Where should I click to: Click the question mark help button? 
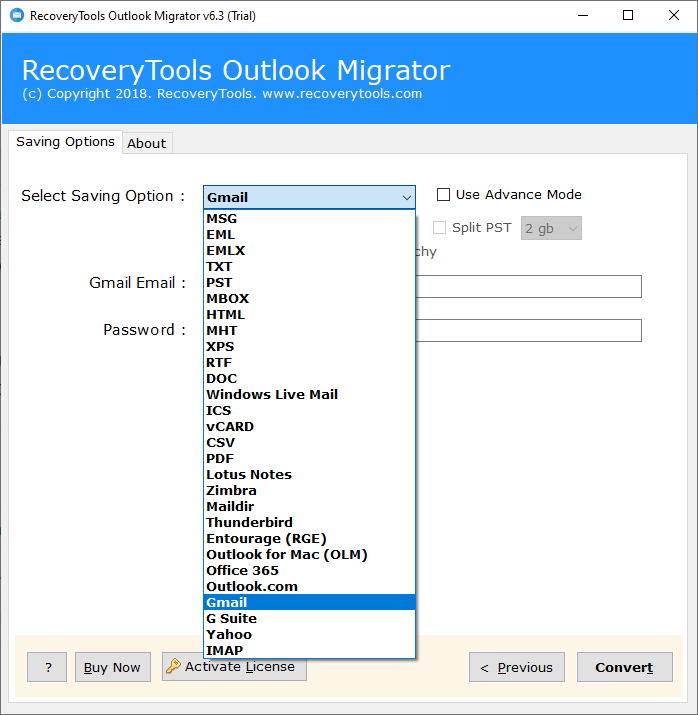(x=47, y=667)
